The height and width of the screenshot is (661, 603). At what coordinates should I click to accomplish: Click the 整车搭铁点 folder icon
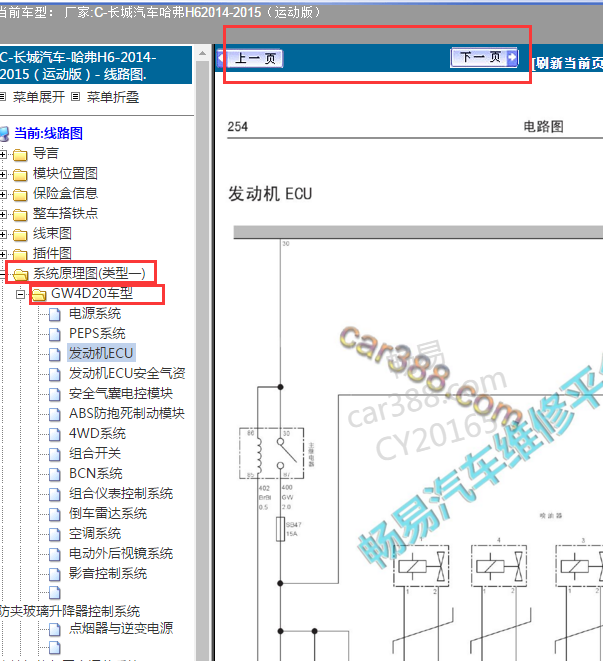20,215
